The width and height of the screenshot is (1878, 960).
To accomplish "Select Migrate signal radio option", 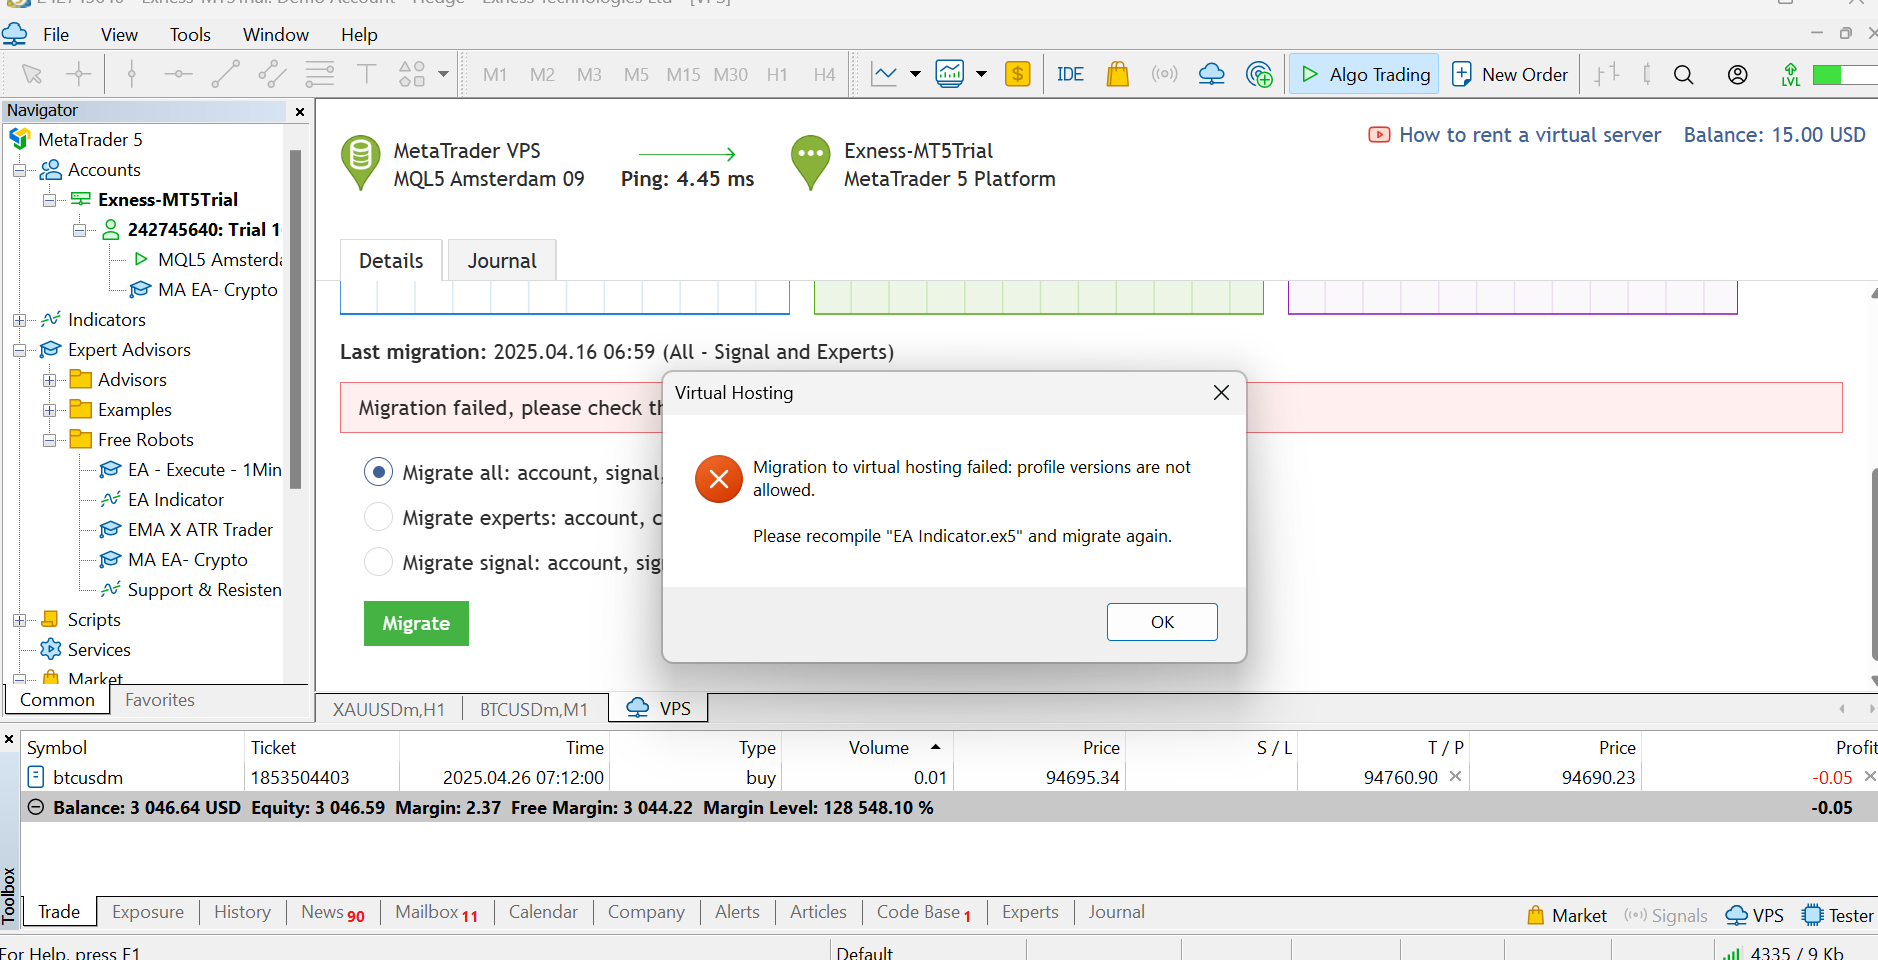I will coord(378,562).
